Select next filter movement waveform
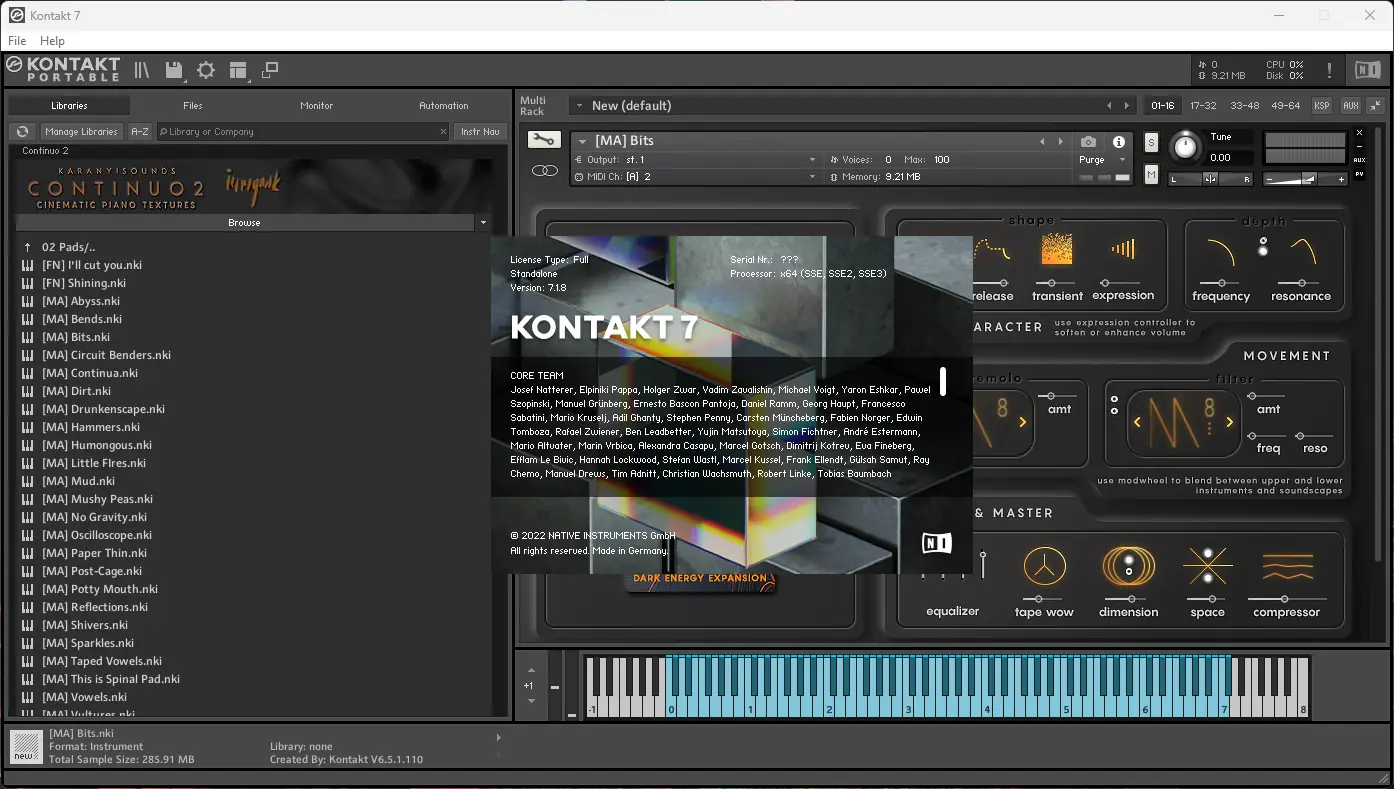Viewport: 1394px width, 789px height. click(1230, 422)
